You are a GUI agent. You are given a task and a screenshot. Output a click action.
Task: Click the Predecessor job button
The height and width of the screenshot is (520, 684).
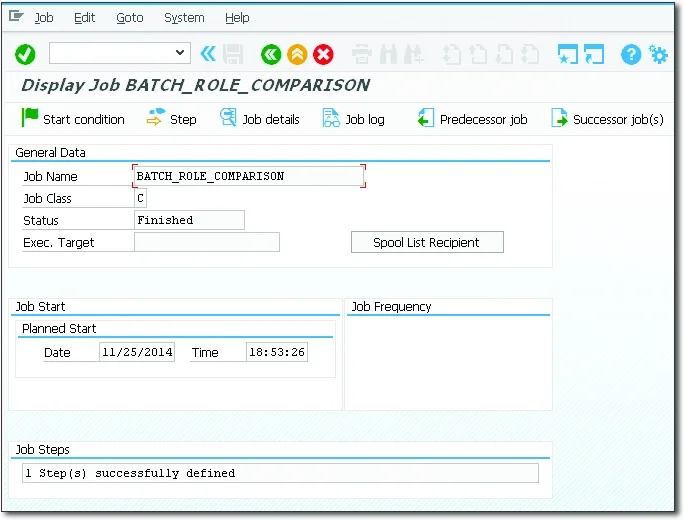(472, 119)
